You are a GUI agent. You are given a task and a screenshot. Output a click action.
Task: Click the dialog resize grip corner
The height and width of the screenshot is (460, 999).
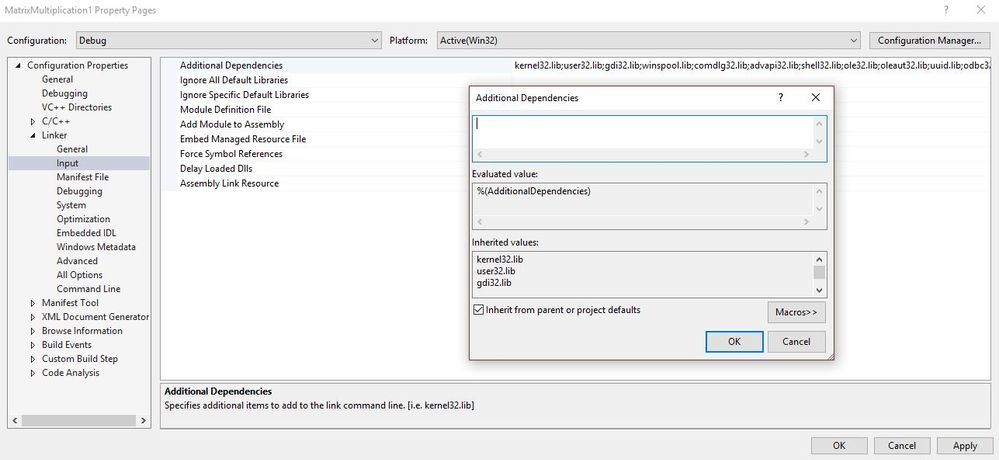829,357
